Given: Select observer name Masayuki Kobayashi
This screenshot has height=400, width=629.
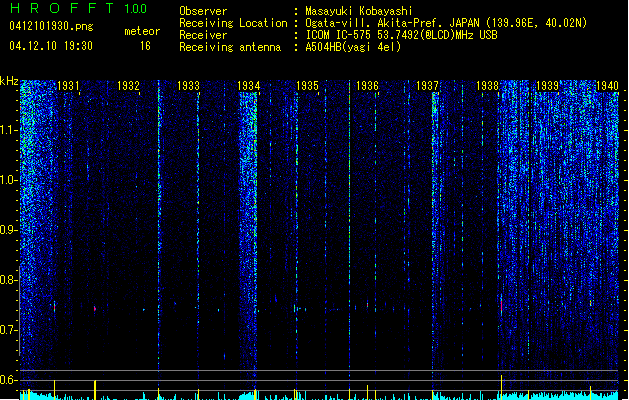Looking at the screenshot, I should [359, 11].
